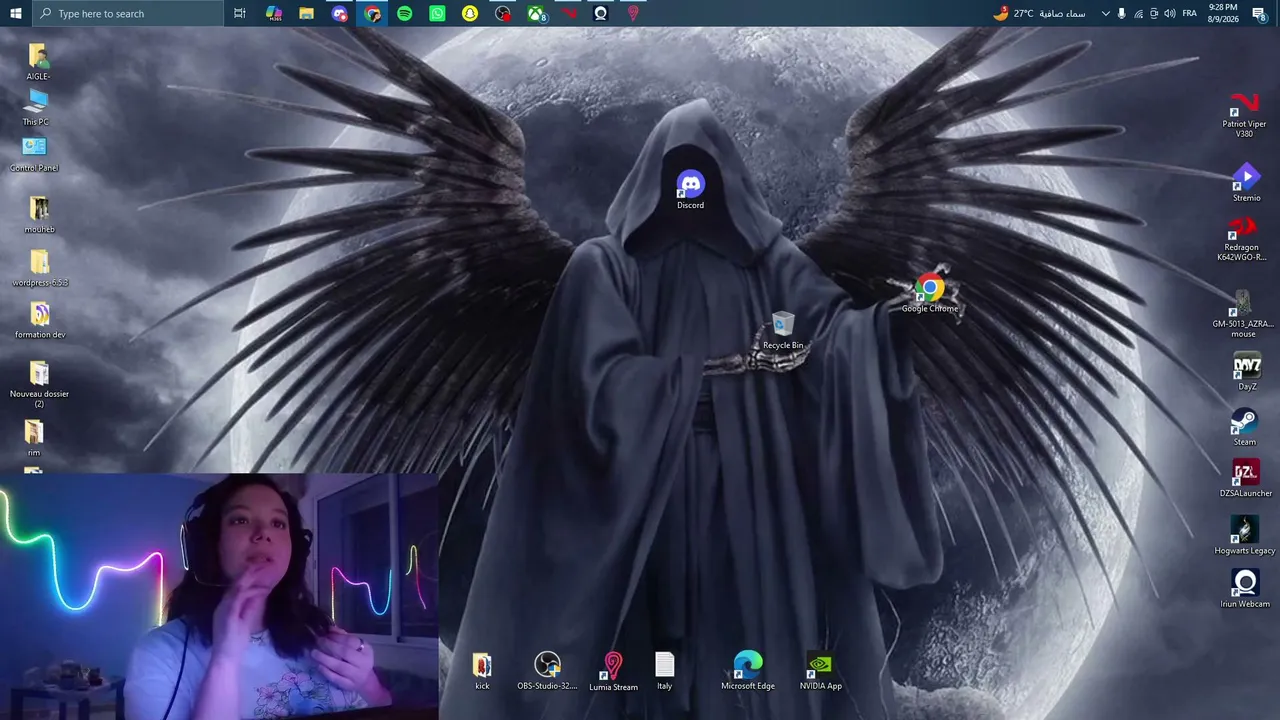1280x720 pixels.
Task: Open Lumia Stream from the taskbar
Action: [633, 13]
